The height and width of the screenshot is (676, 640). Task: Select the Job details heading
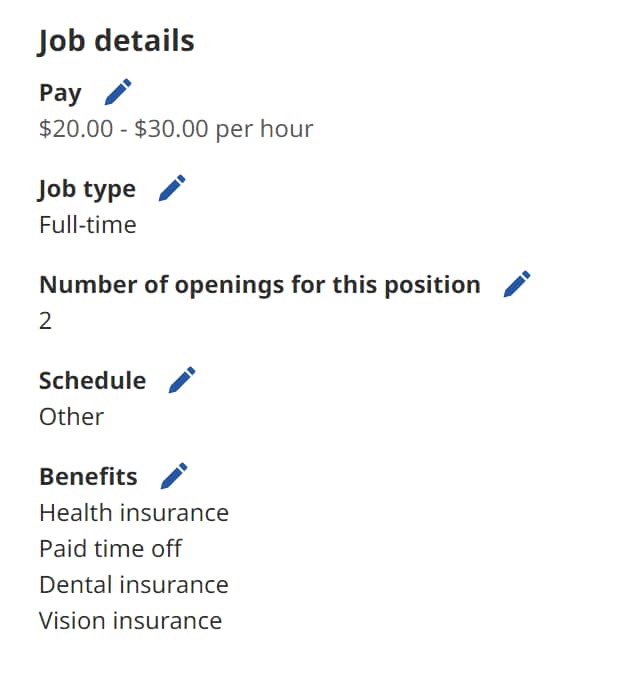[116, 41]
